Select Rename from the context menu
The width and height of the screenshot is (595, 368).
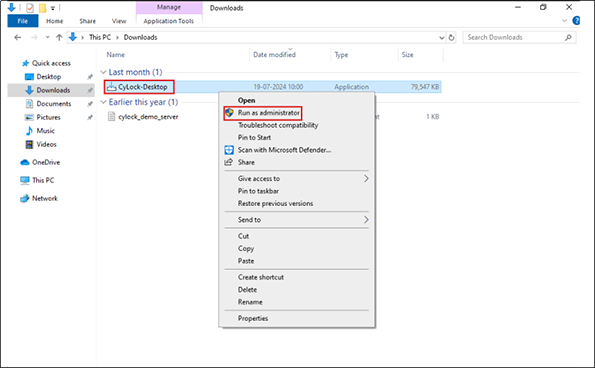tap(250, 302)
